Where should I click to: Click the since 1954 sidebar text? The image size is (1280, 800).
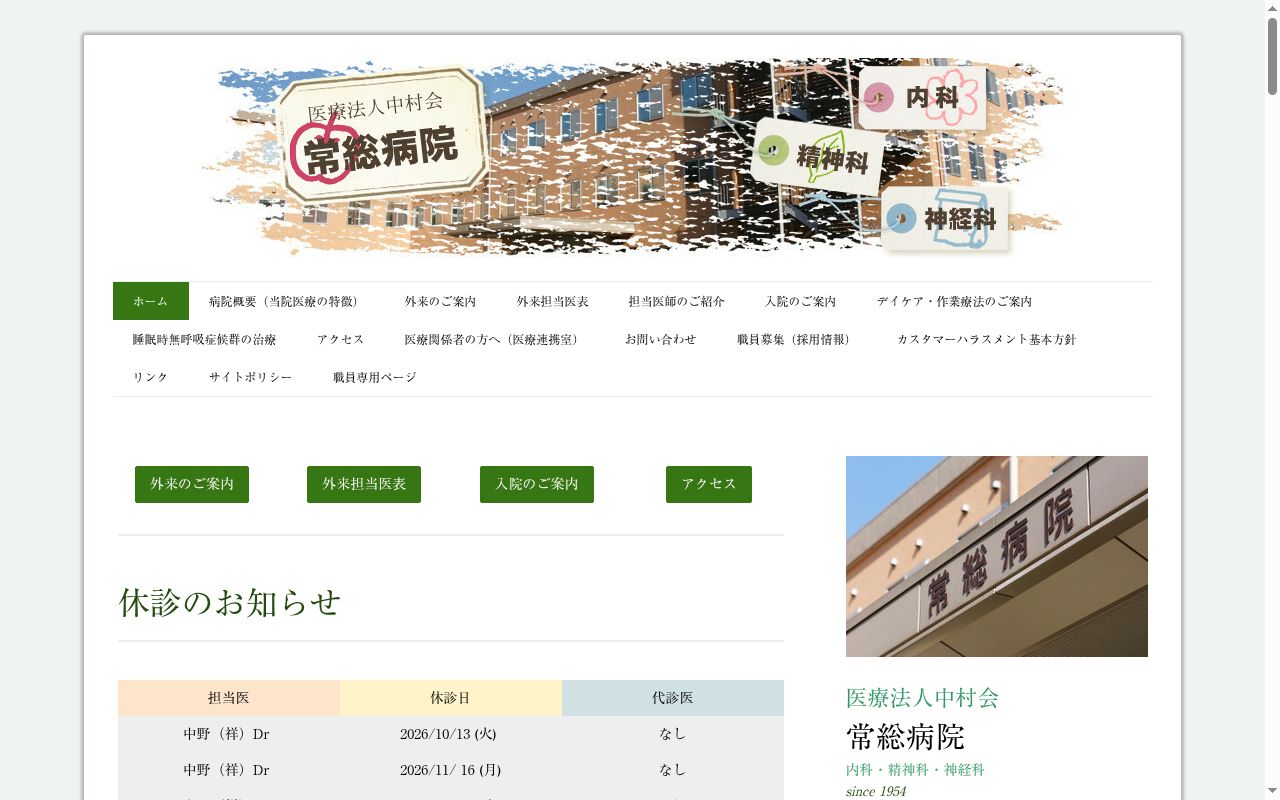pos(876,791)
